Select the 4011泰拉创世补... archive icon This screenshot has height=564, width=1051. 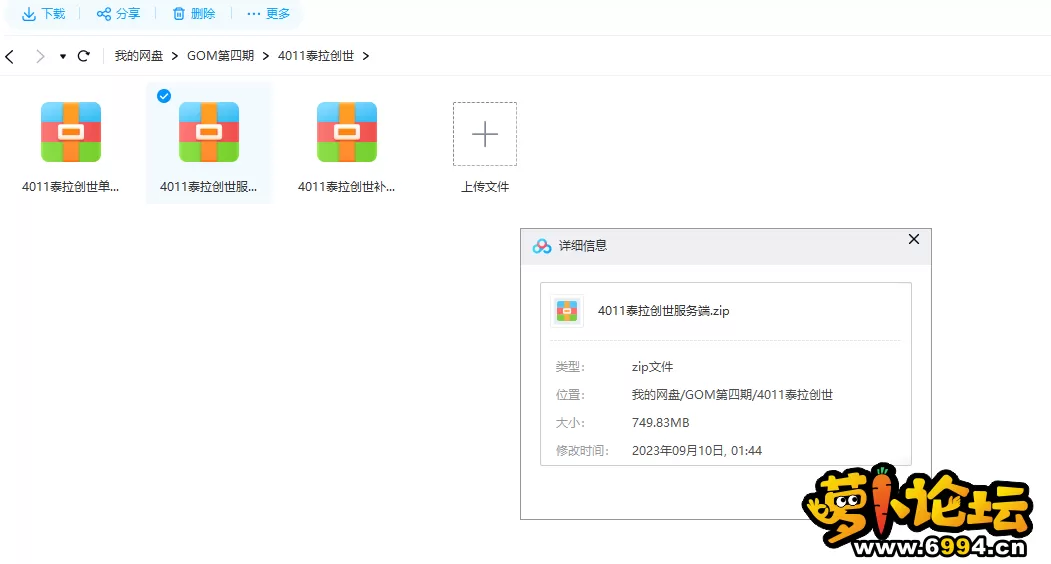[347, 132]
